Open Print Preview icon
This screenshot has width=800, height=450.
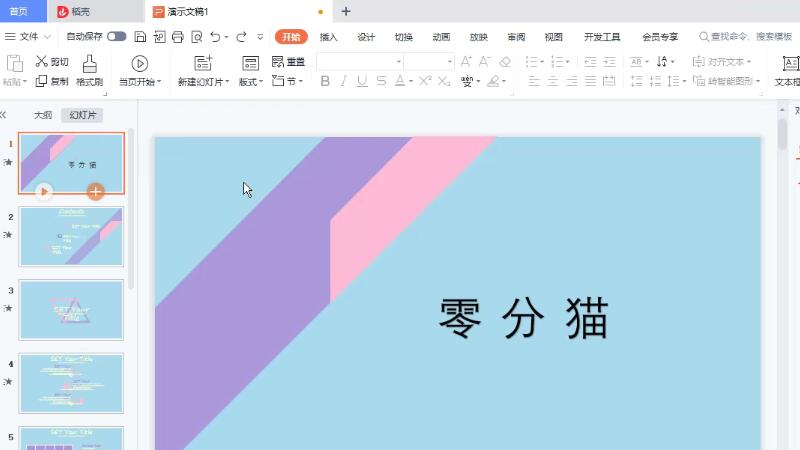[196, 37]
